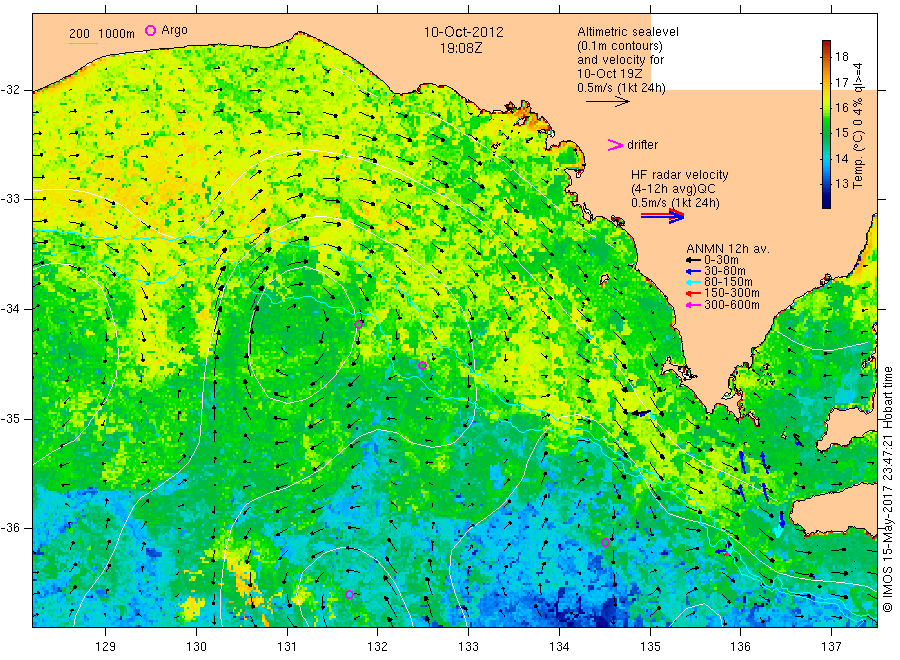
Task: Click the cyan 200m isobath legend line
Action: click(83, 43)
